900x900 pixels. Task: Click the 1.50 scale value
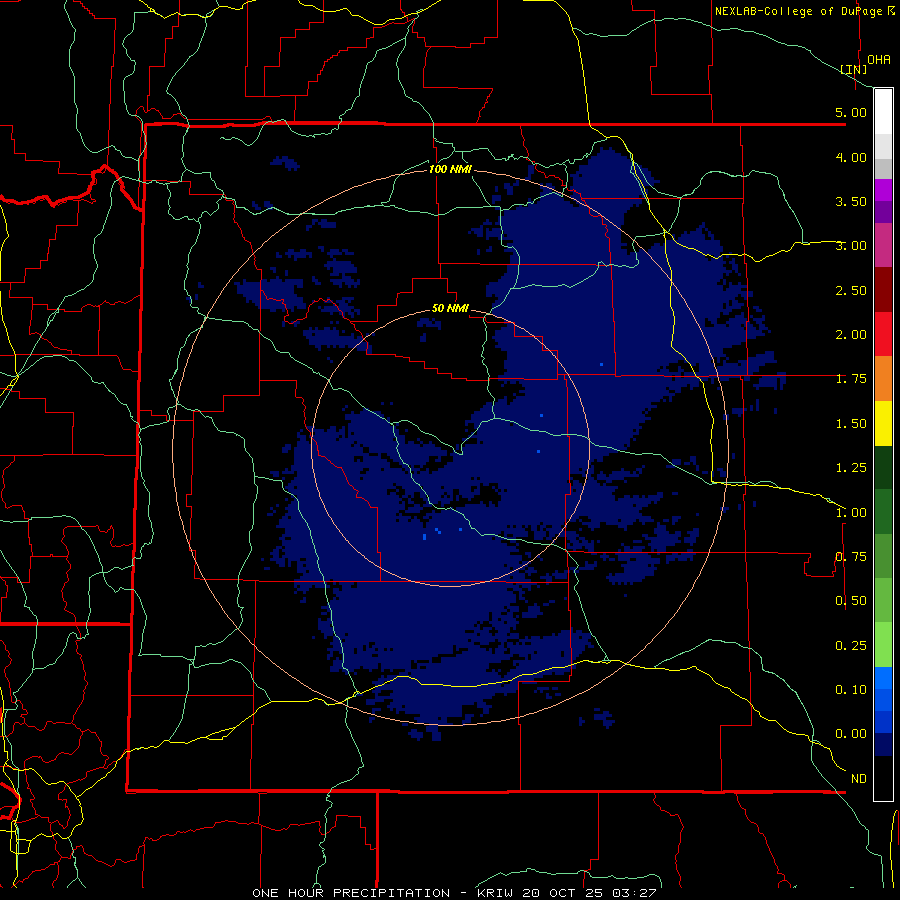pos(851,424)
